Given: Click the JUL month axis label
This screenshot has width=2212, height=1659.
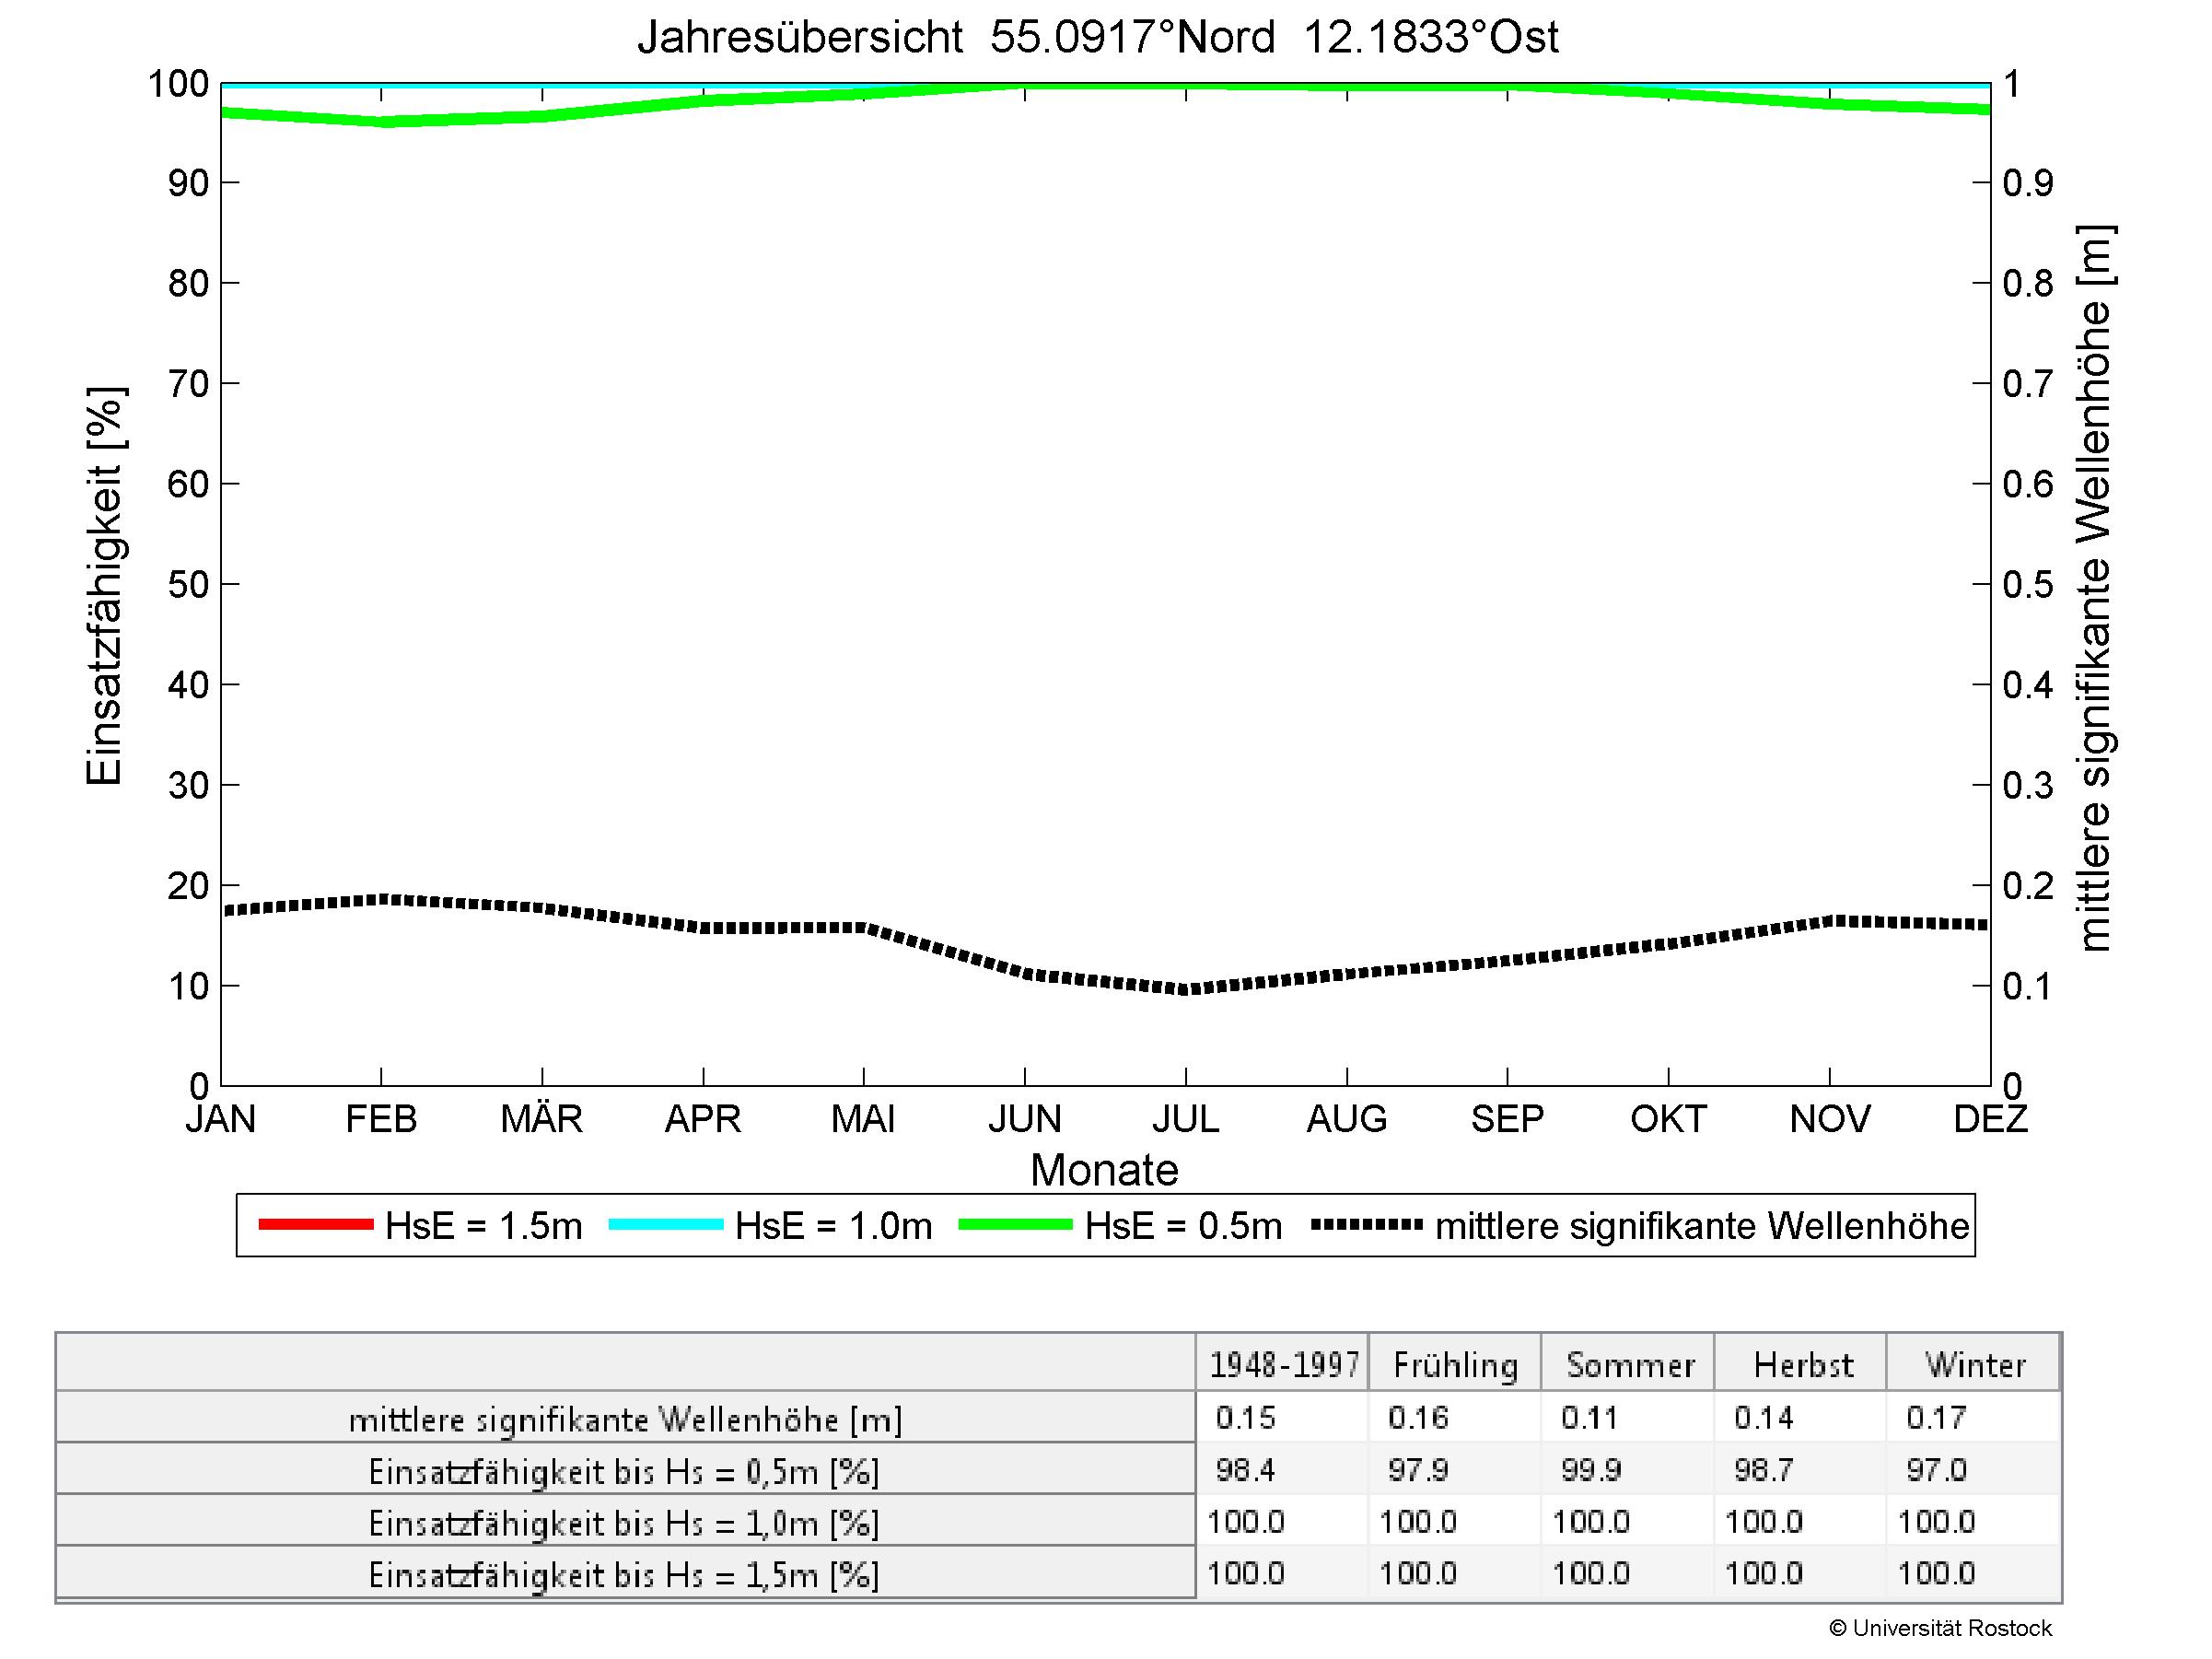Looking at the screenshot, I should pyautogui.click(x=1185, y=1119).
